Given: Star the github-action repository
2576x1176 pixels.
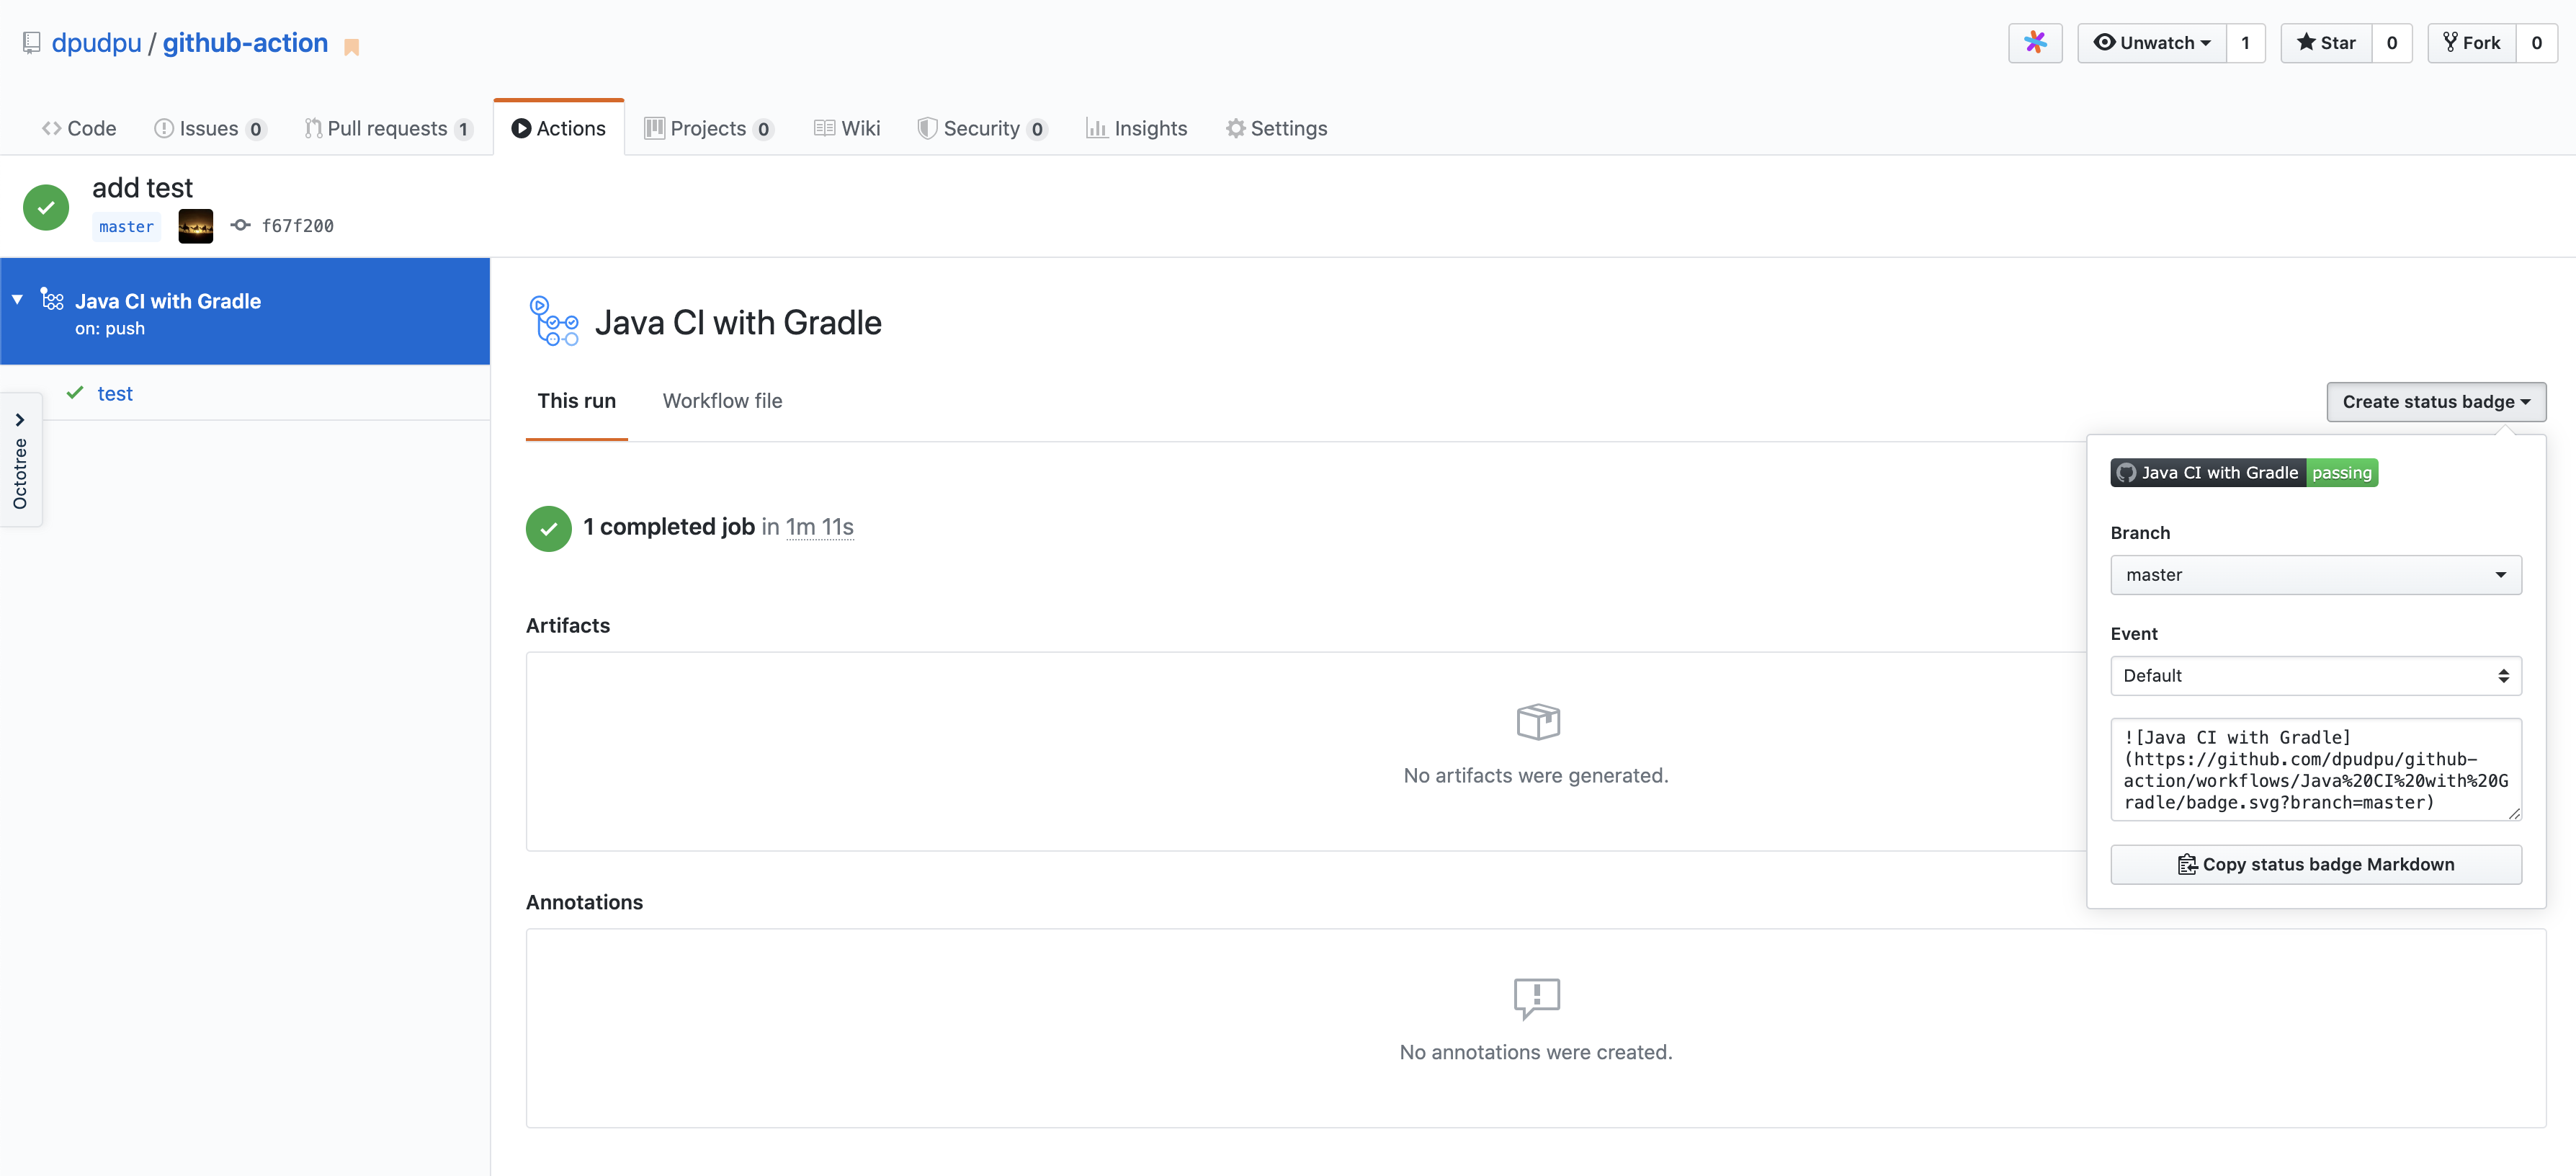Looking at the screenshot, I should point(2326,43).
